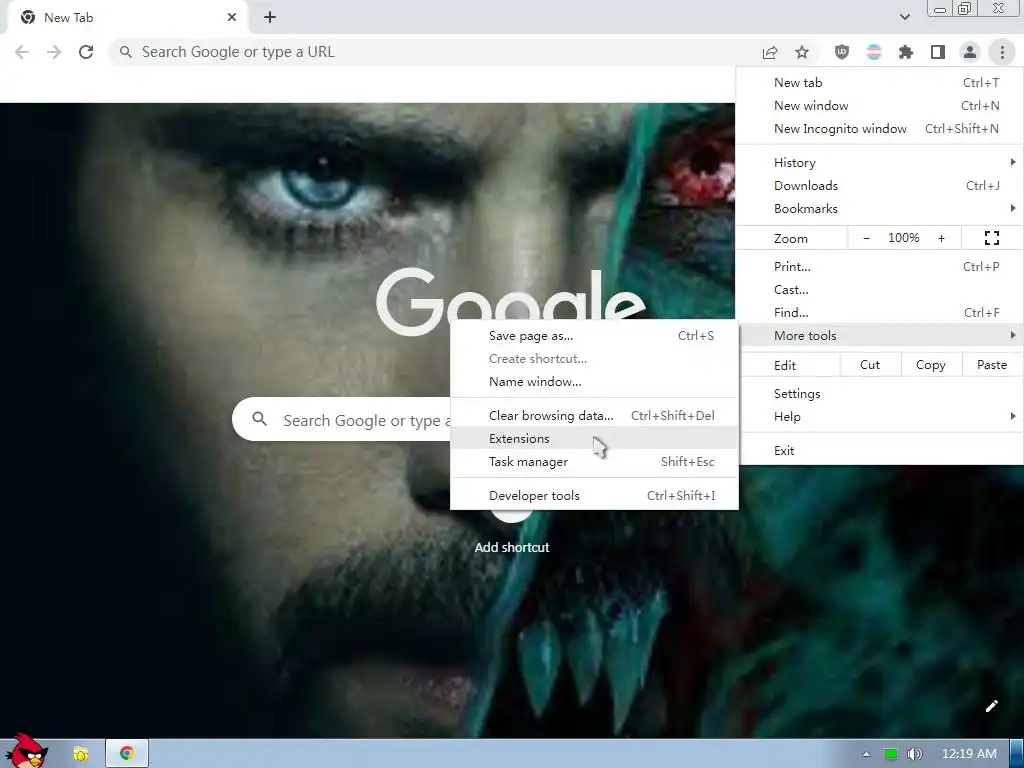The height and width of the screenshot is (768, 1024).
Task: Choose New window menu item
Action: click(879, 106)
